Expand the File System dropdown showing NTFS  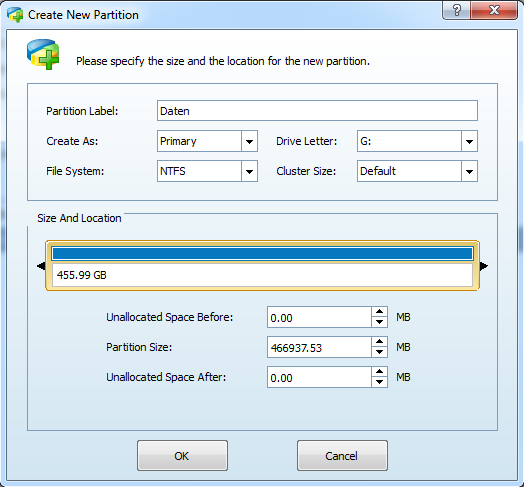point(207,171)
